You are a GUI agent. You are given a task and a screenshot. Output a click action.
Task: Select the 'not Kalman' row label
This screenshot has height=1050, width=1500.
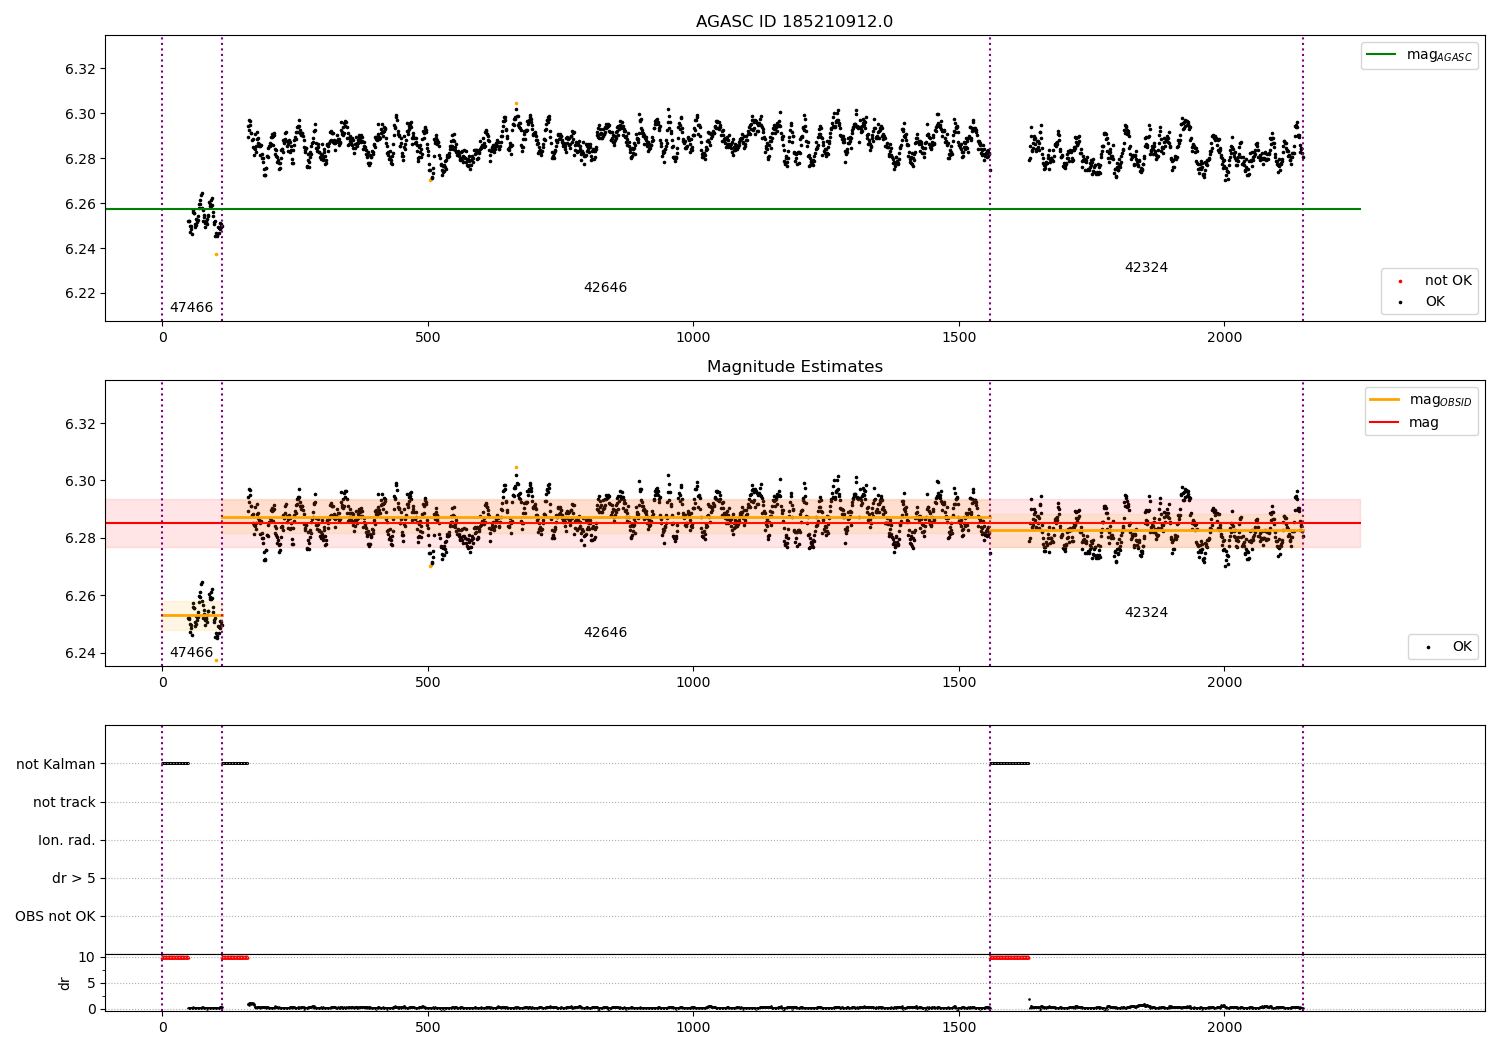(x=56, y=764)
